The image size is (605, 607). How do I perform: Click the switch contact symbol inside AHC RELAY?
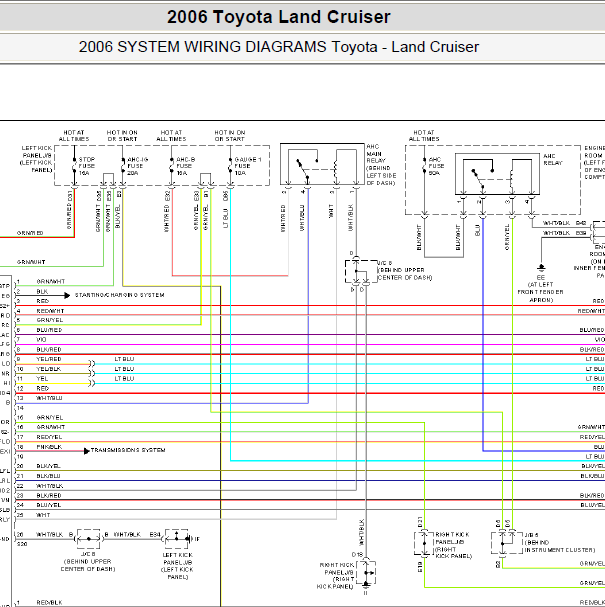point(481,177)
